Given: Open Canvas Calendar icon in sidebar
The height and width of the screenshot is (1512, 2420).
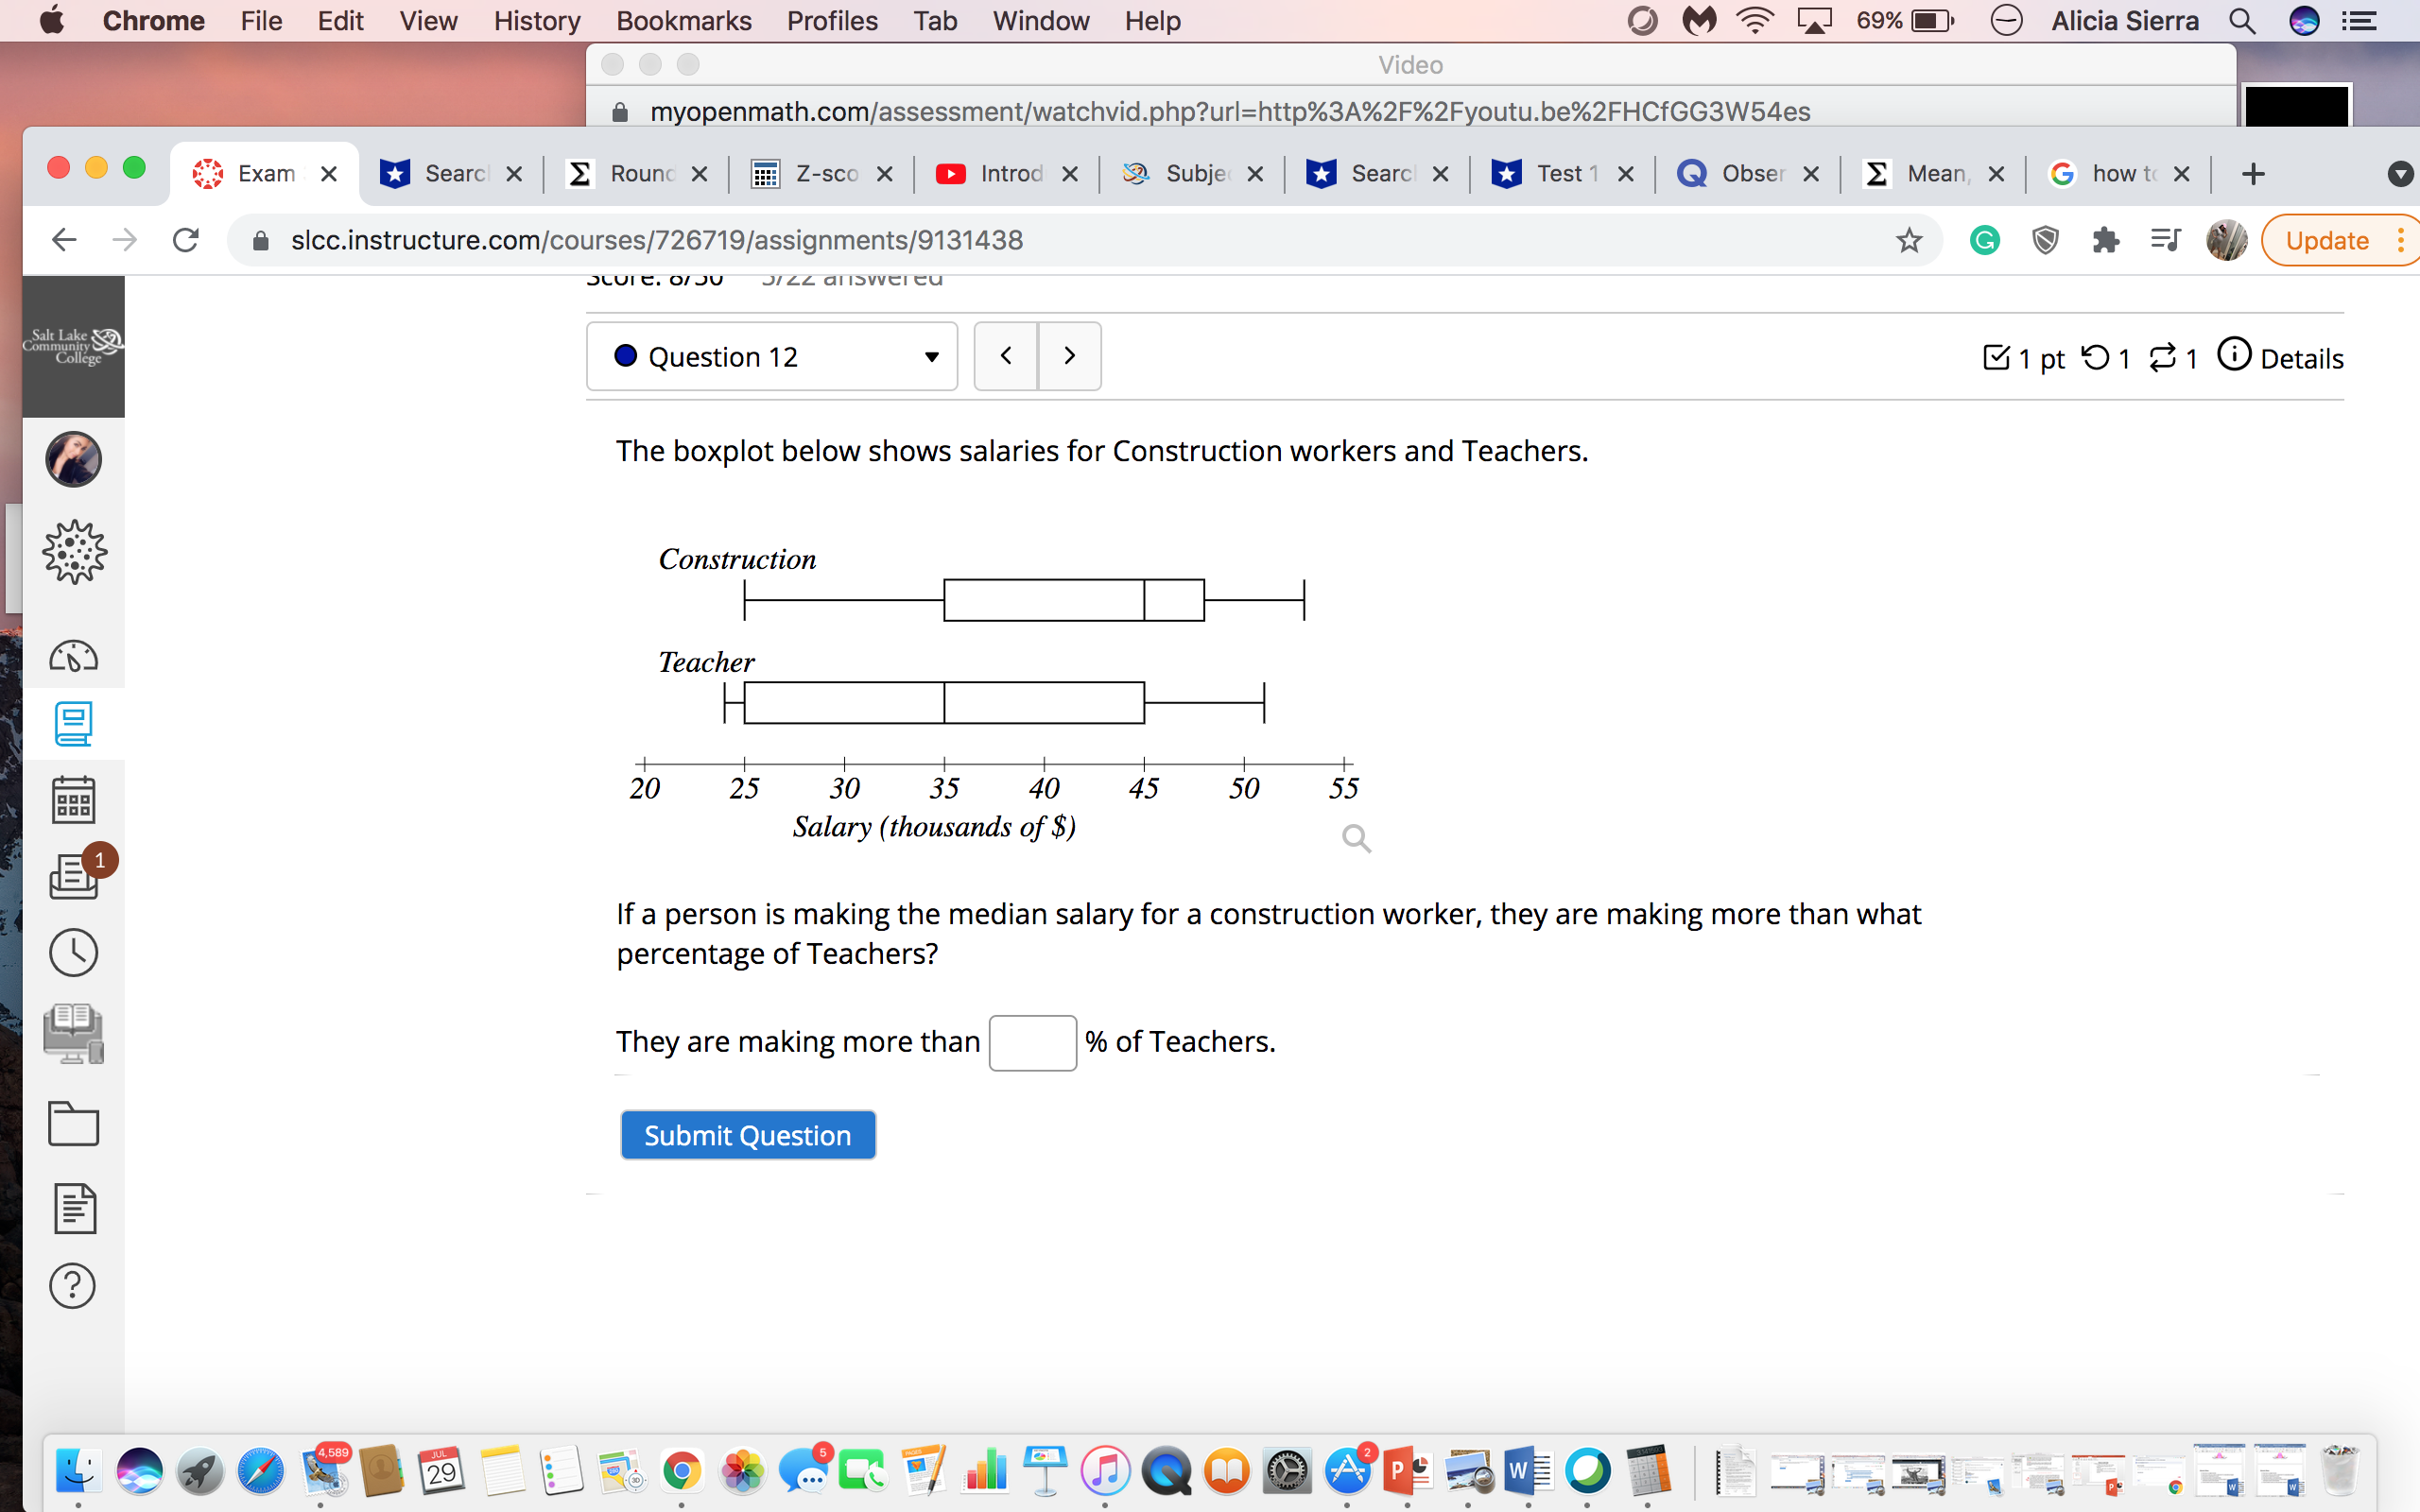Looking at the screenshot, I should coord(73,800).
